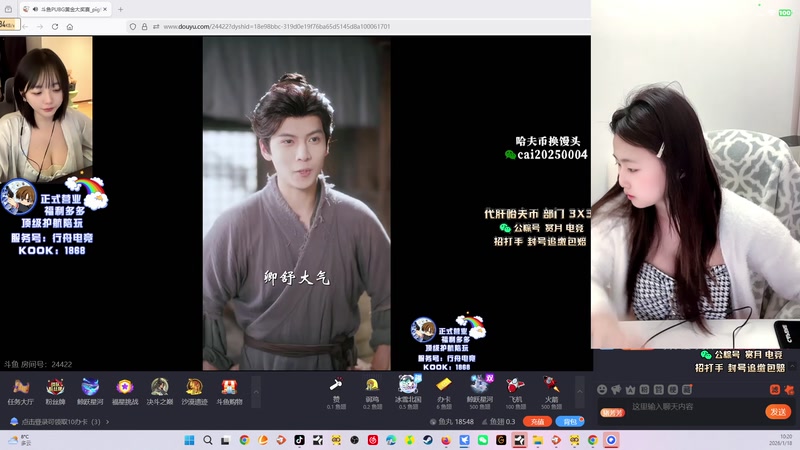
Task: Click the 鱼翅 balance link
Action: point(498,421)
